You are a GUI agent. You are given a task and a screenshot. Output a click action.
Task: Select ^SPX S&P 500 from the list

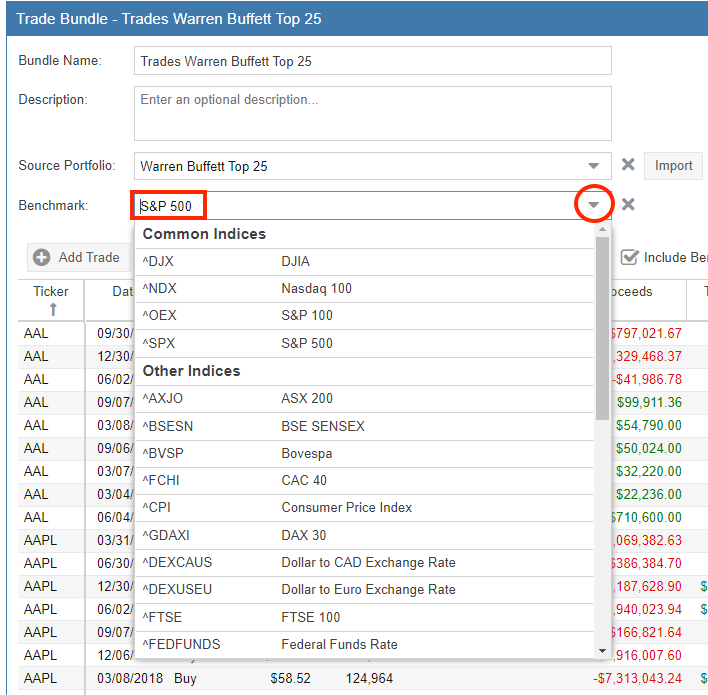coord(364,343)
